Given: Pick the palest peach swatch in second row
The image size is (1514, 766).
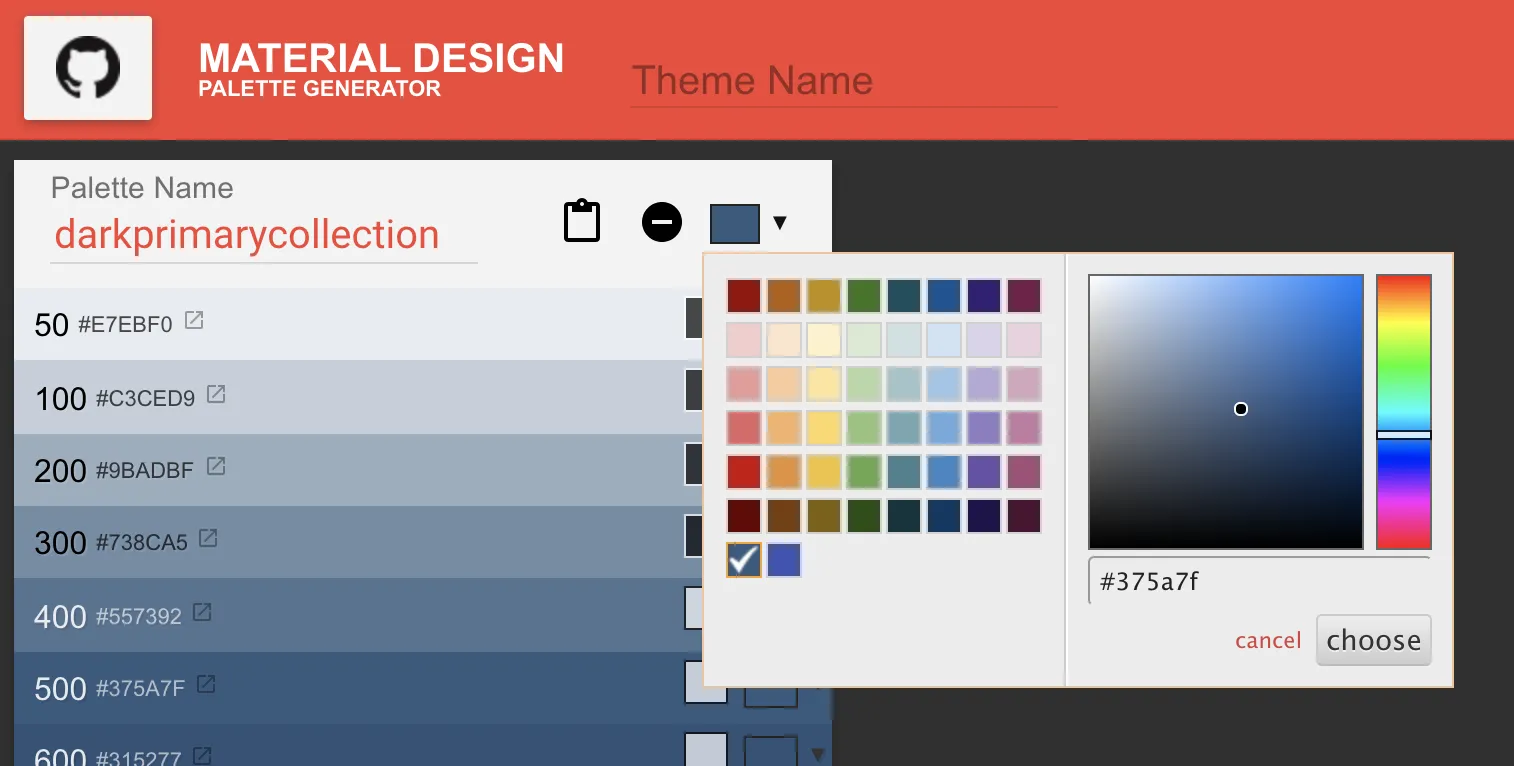Looking at the screenshot, I should tap(784, 340).
